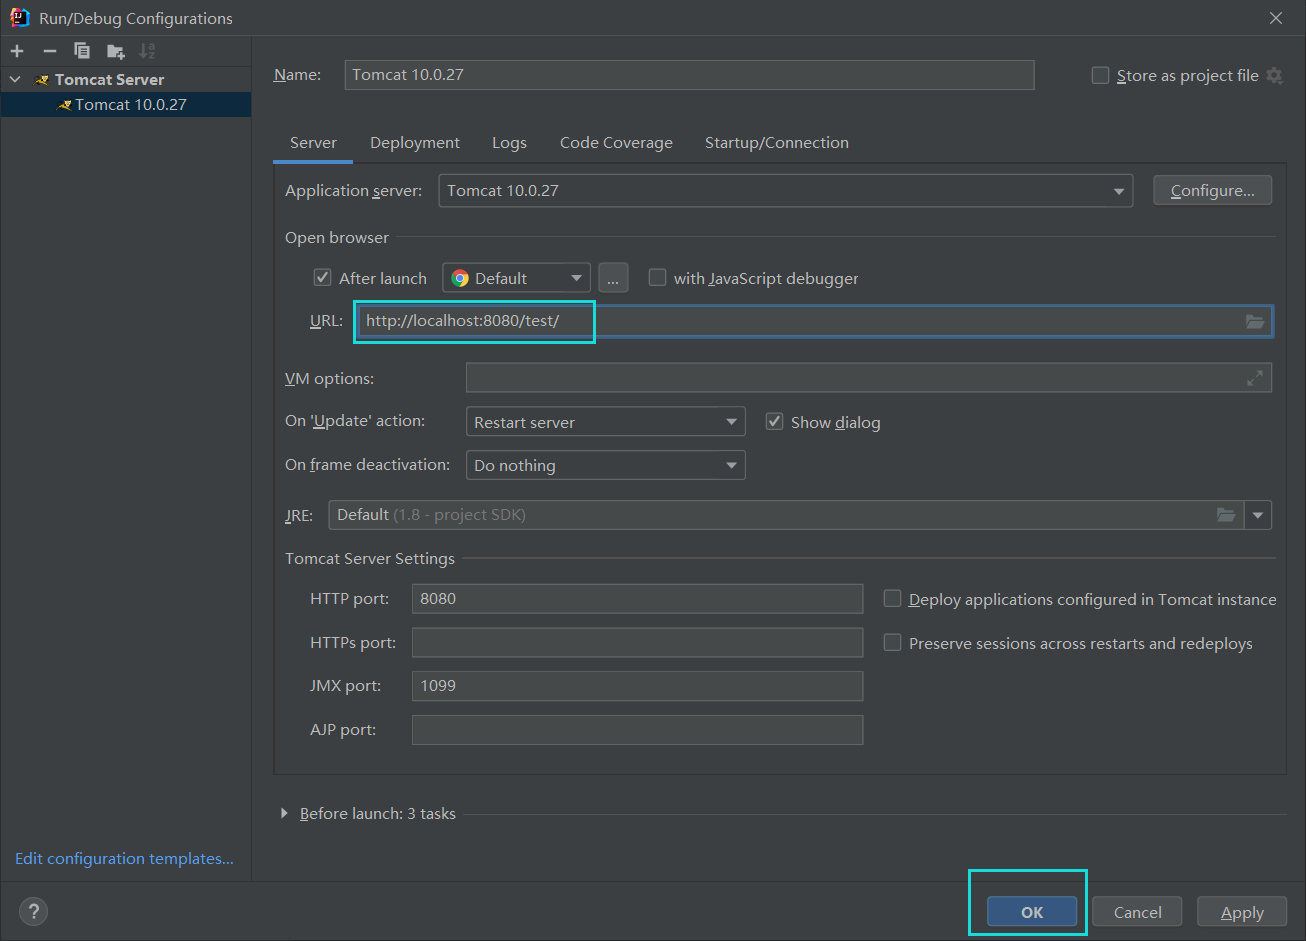The height and width of the screenshot is (941, 1306).
Task: Enable Store as project file
Action: [x=1100, y=75]
